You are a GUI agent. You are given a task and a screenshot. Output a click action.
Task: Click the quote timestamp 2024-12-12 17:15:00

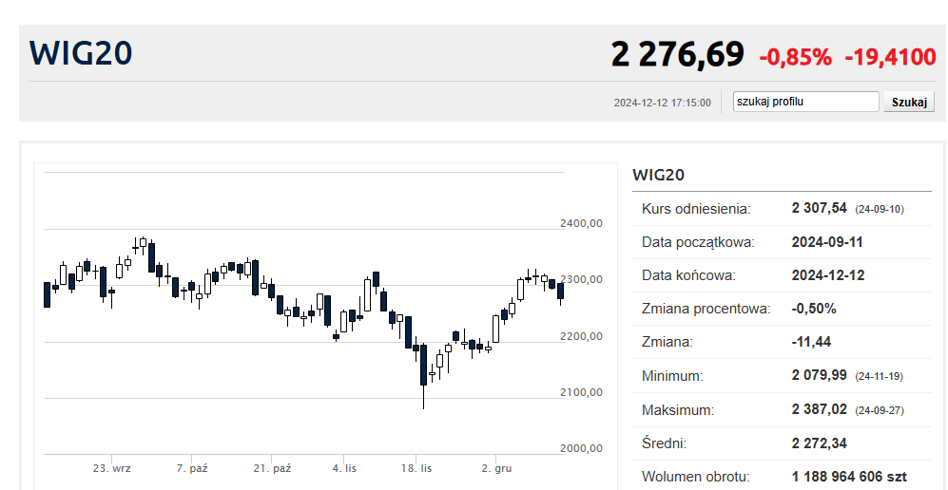662,103
